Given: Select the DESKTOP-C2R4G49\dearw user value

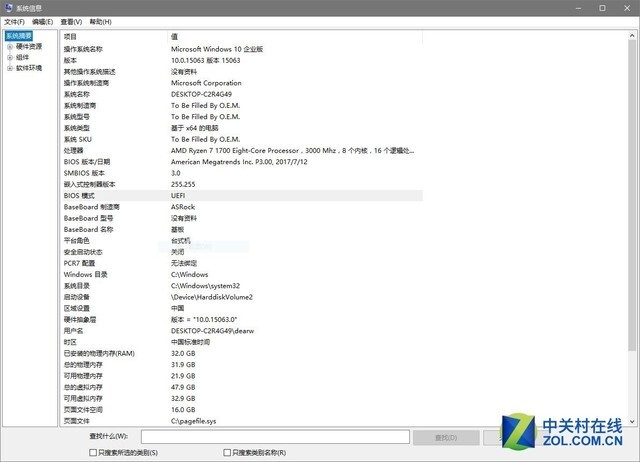Looking at the screenshot, I should [x=212, y=331].
